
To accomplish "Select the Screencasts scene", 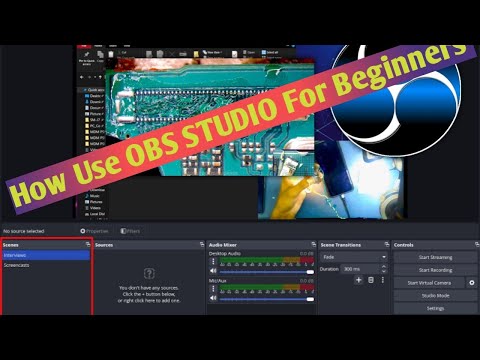I will coord(46,265).
